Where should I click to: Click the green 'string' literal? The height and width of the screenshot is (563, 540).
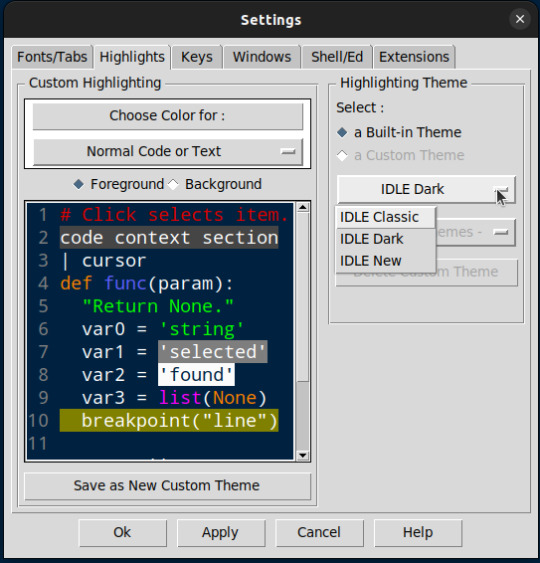point(201,329)
